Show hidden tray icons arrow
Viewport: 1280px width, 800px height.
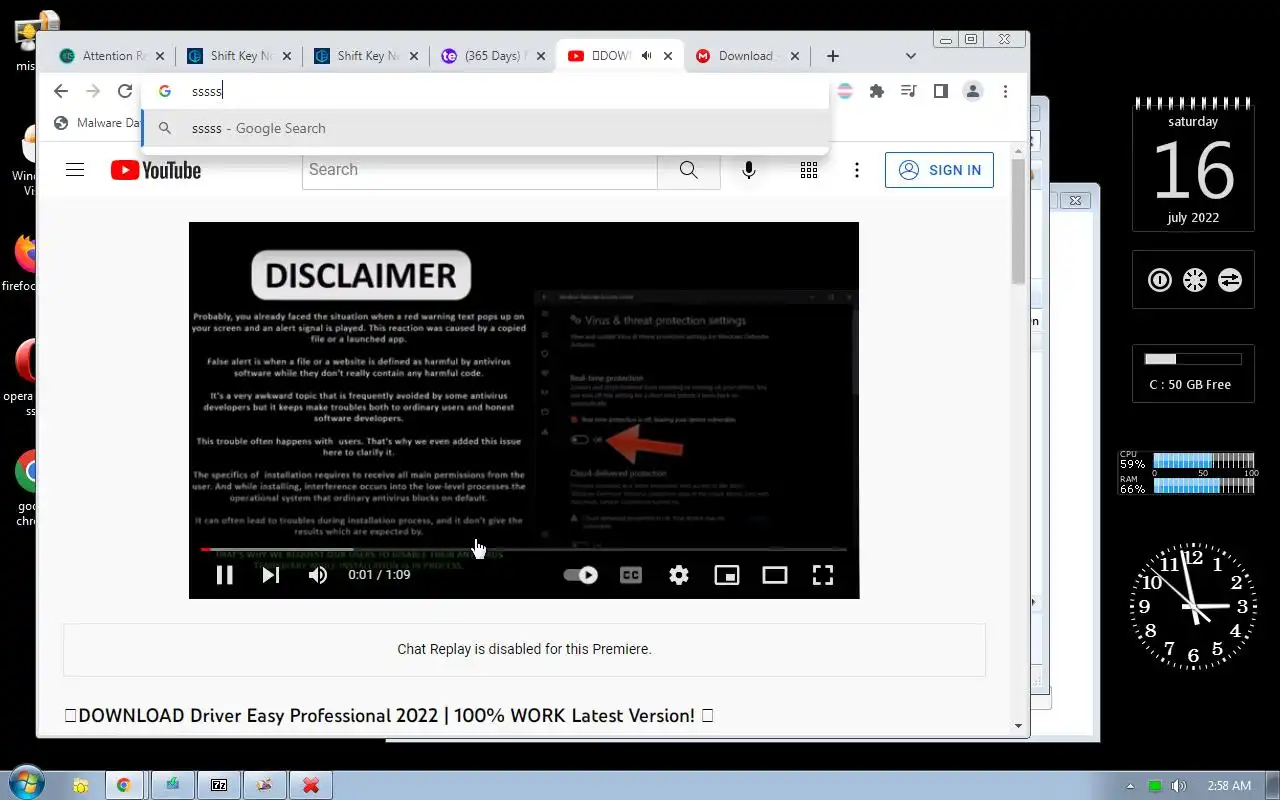pos(1131,786)
